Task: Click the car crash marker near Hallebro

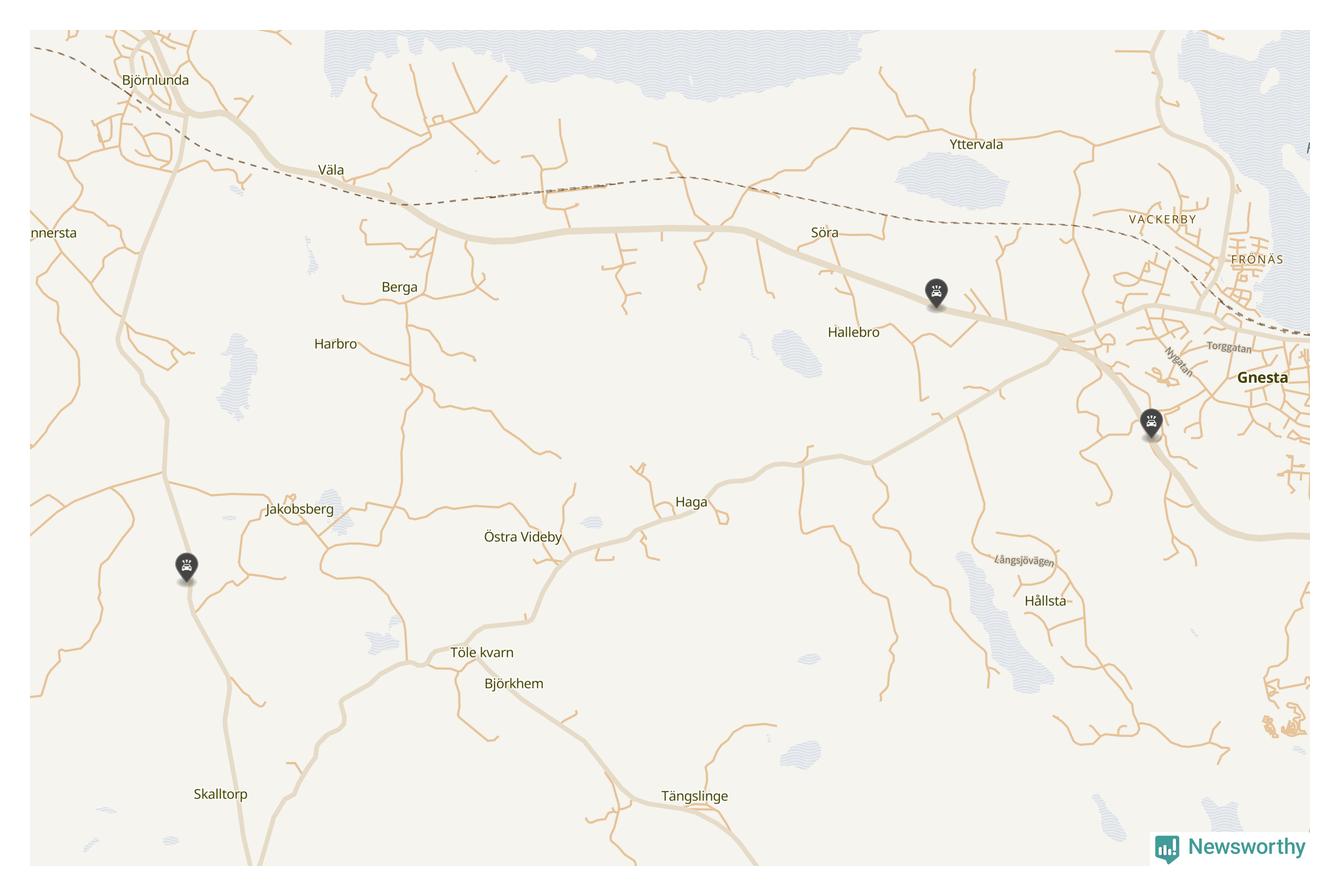Action: click(x=936, y=293)
